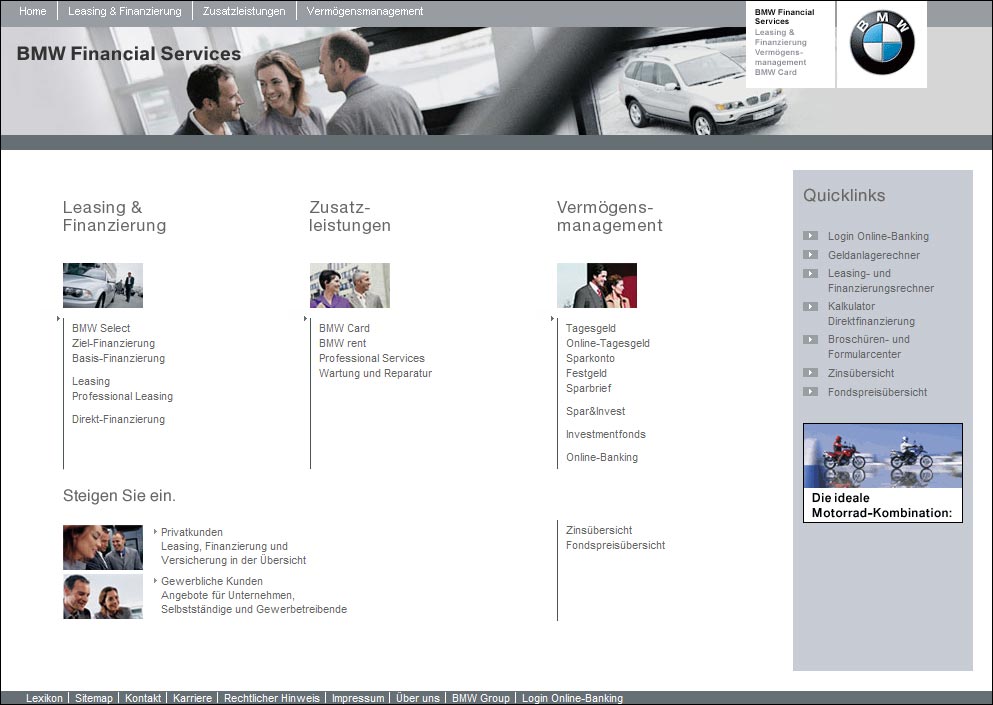Click the Vermögensmanagement couple thumbnail
This screenshot has height=705, width=993.
[597, 286]
